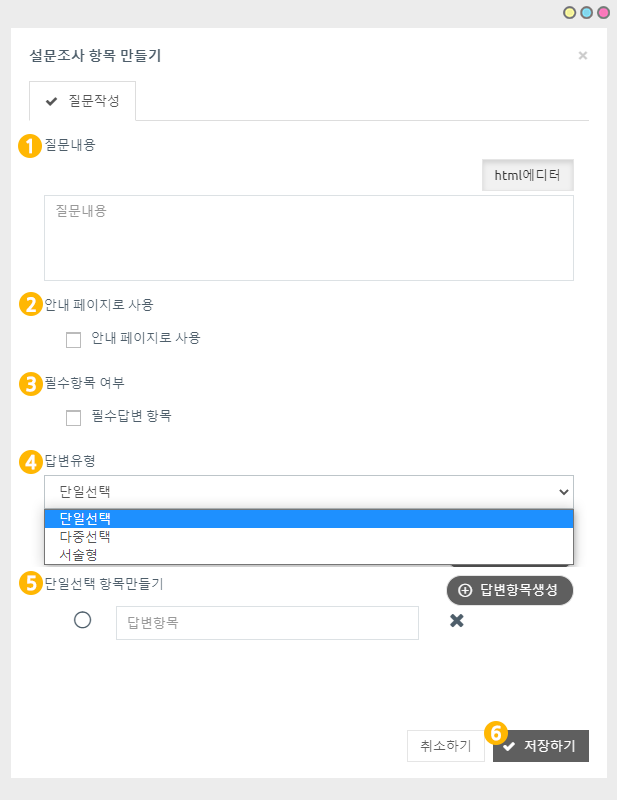This screenshot has height=800, width=617.
Task: Click into the 질문내용 text area
Action: (x=308, y=238)
